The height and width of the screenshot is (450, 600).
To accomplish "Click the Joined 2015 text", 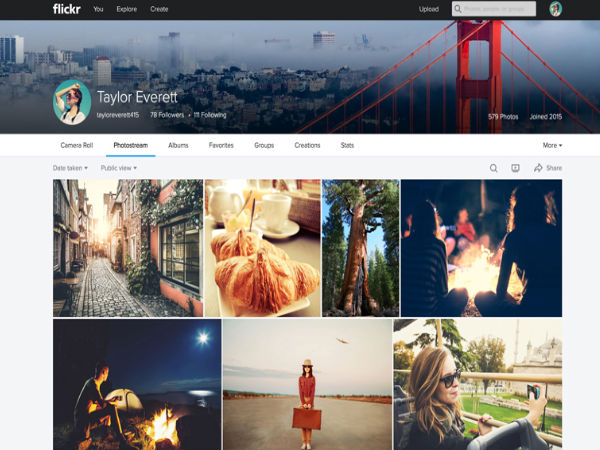I will point(546,117).
